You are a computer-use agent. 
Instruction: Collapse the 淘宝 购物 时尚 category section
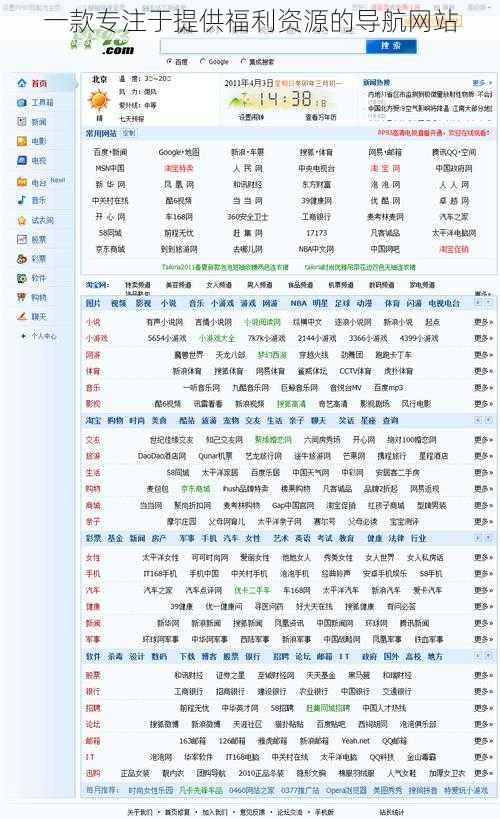coord(478,420)
